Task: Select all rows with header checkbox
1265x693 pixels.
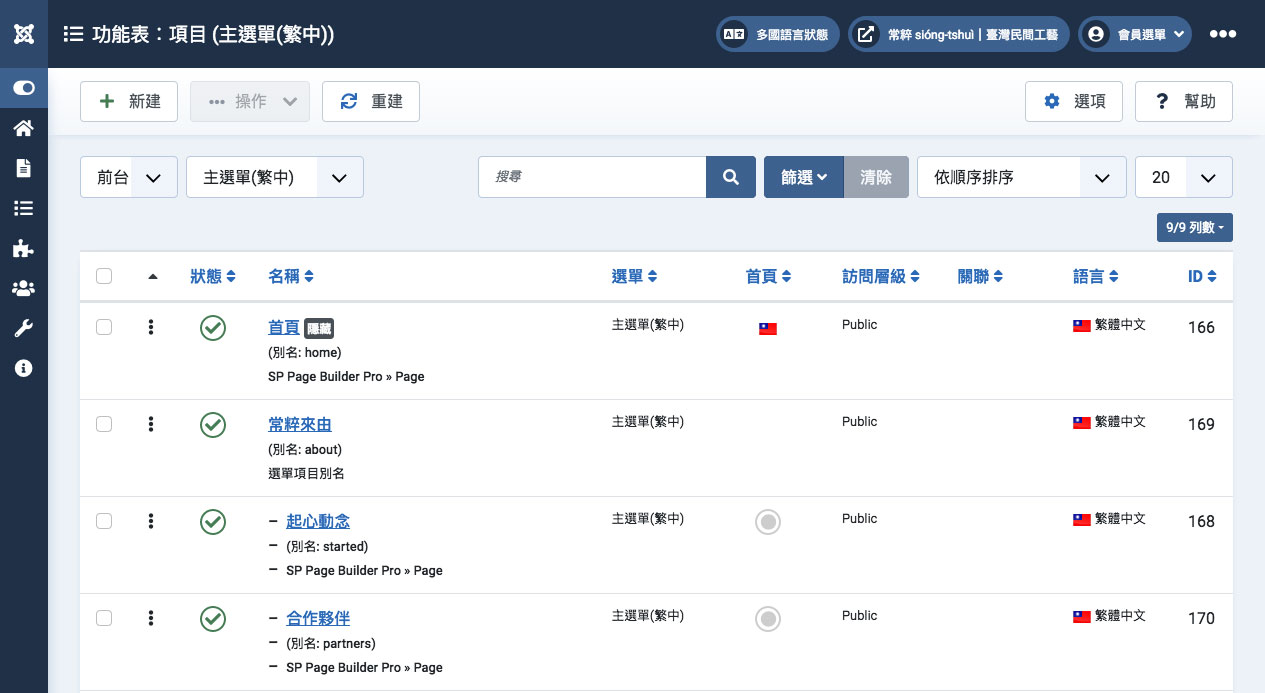Action: pyautogui.click(x=104, y=276)
